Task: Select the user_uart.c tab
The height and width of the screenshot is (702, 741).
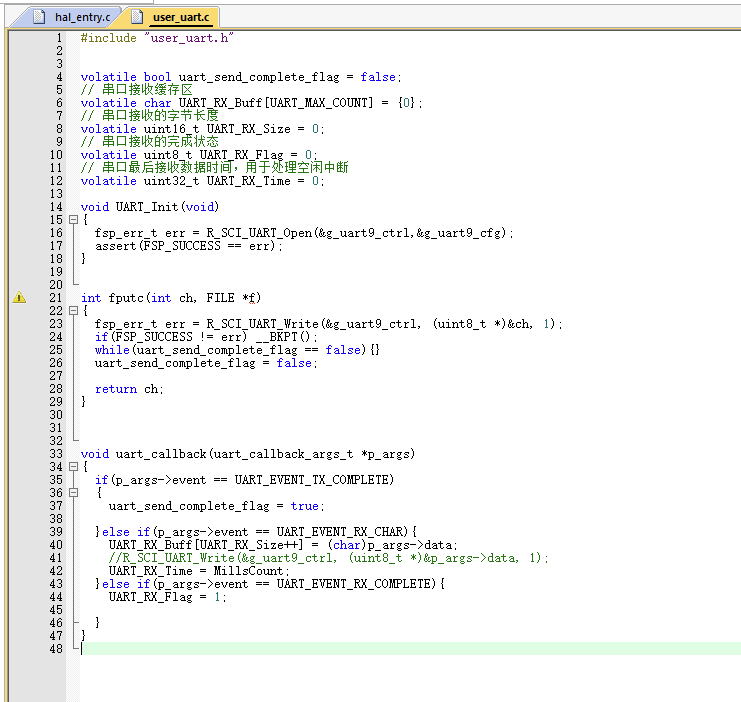Action: tap(180, 17)
